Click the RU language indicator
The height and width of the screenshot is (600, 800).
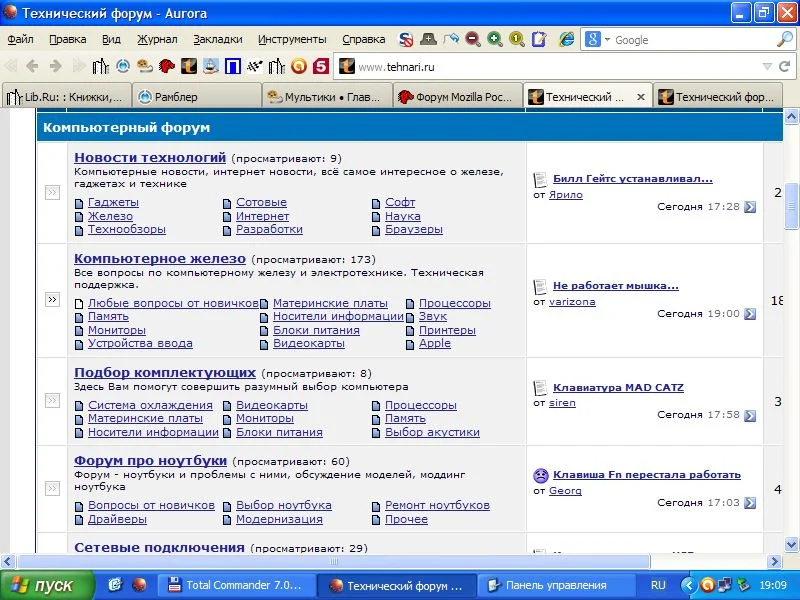coord(658,585)
